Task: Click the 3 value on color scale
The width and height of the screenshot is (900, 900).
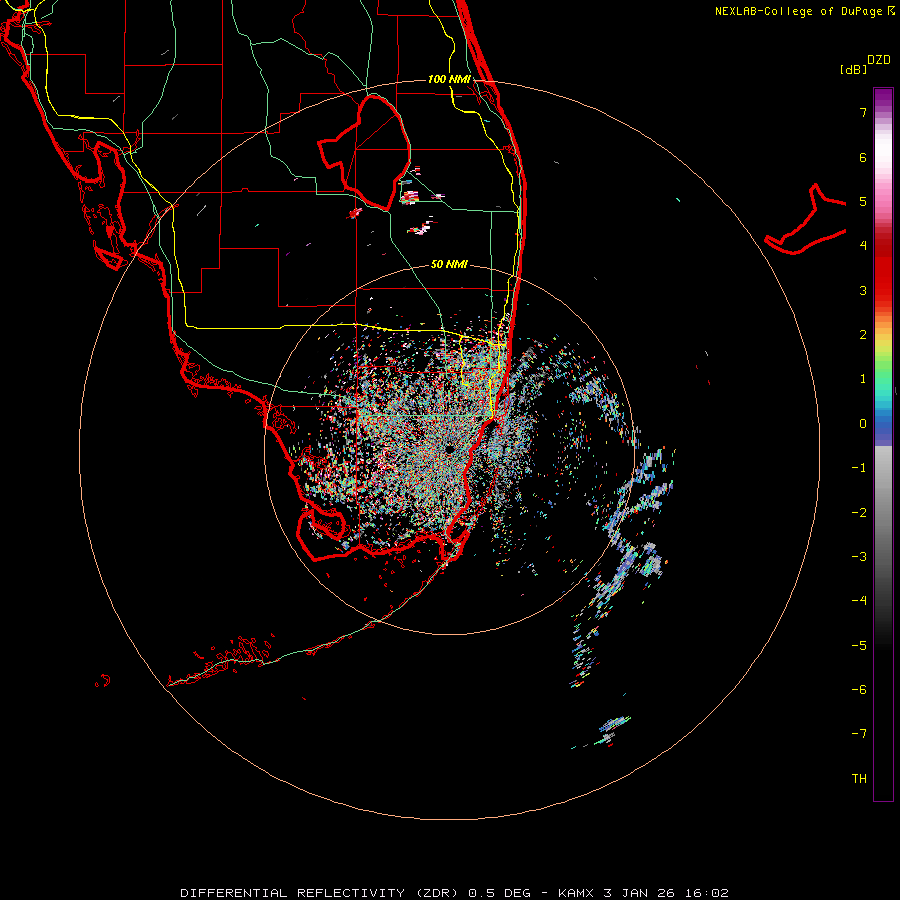Action: pos(863,290)
